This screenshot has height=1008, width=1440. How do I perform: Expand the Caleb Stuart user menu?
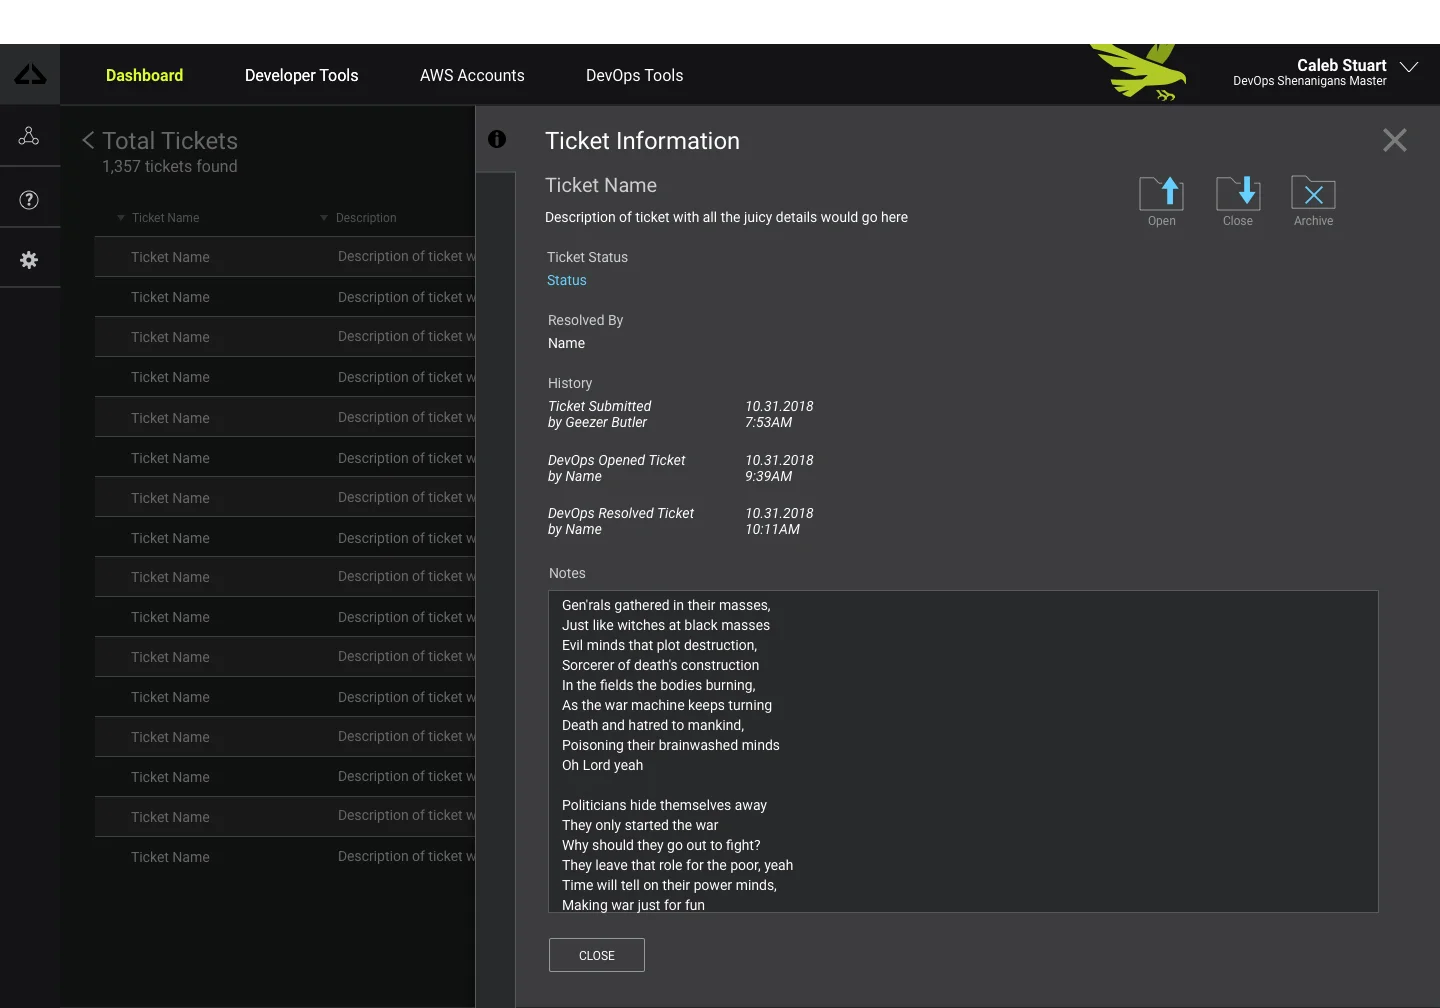point(1409,67)
